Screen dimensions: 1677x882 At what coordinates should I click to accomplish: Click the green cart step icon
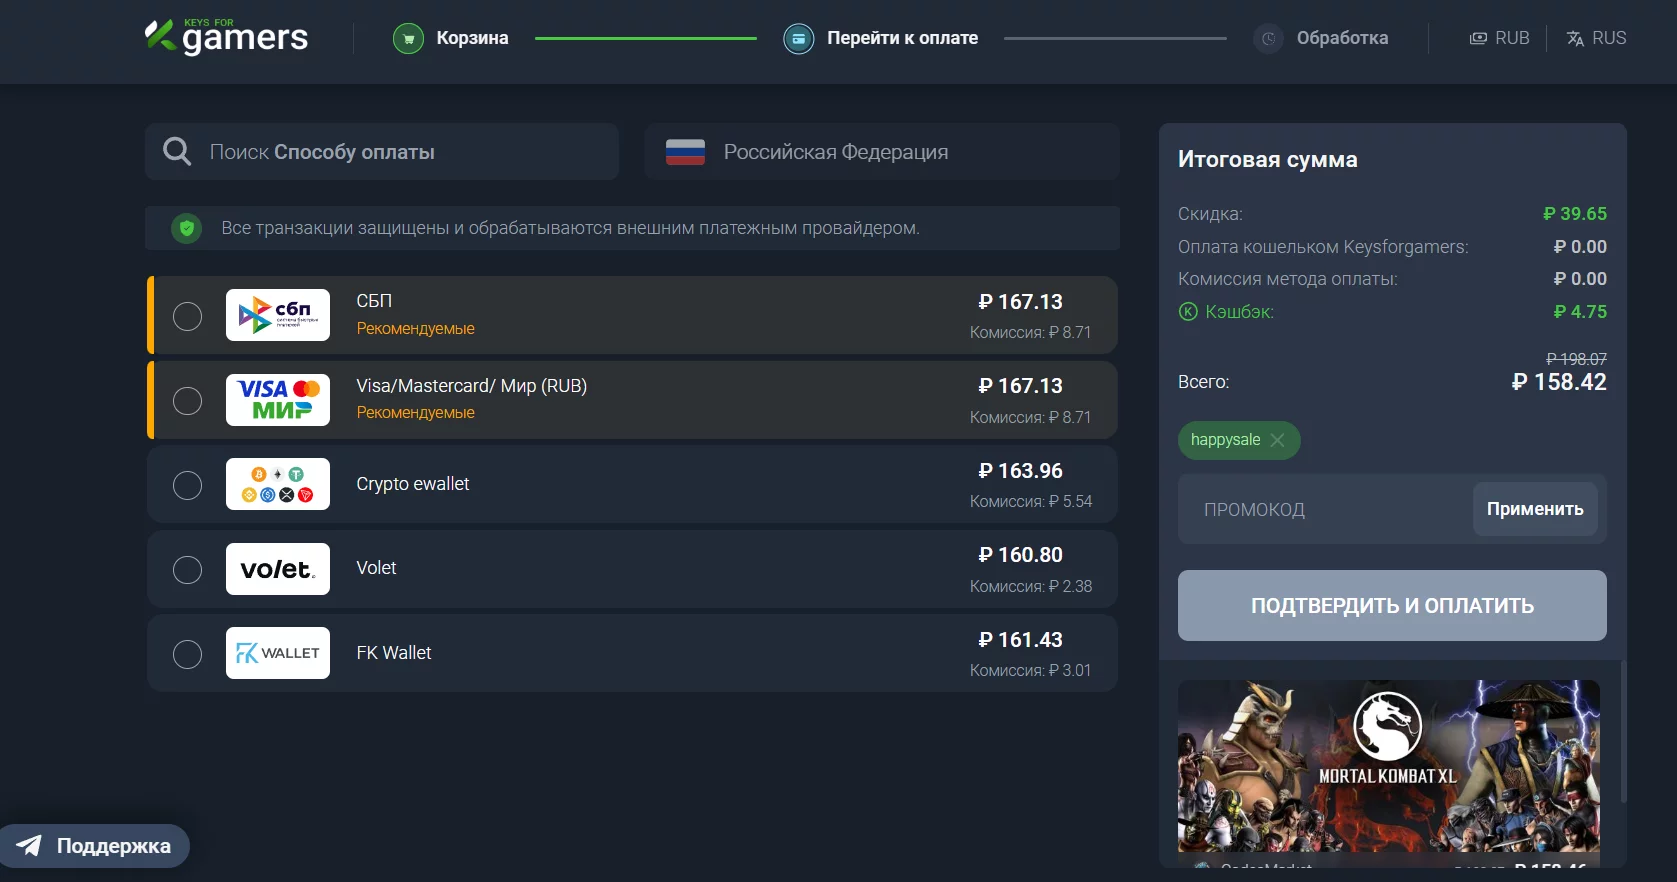click(408, 39)
